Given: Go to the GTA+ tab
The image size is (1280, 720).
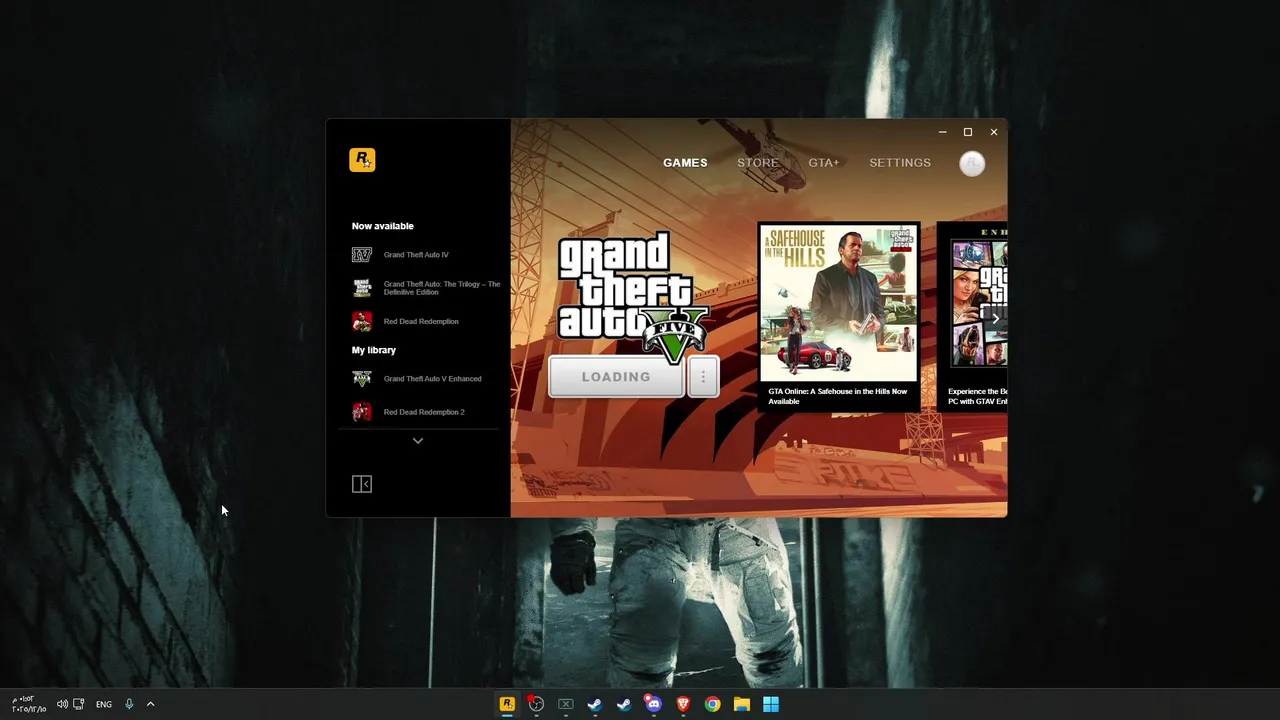Looking at the screenshot, I should click(824, 163).
